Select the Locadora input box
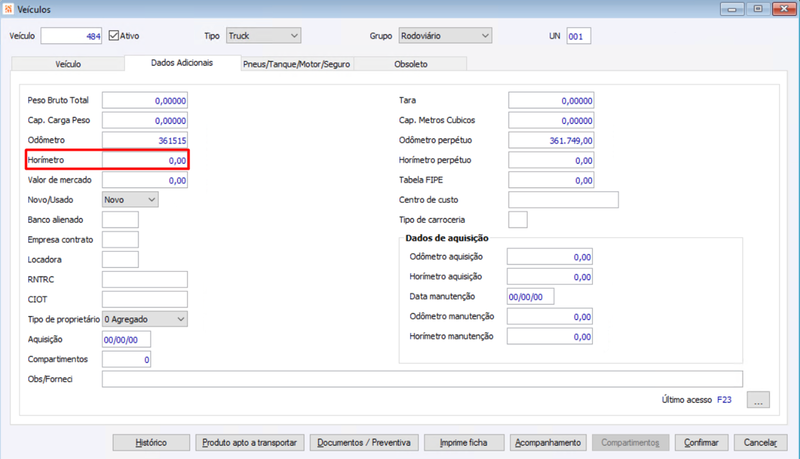800x459 pixels. tap(120, 260)
